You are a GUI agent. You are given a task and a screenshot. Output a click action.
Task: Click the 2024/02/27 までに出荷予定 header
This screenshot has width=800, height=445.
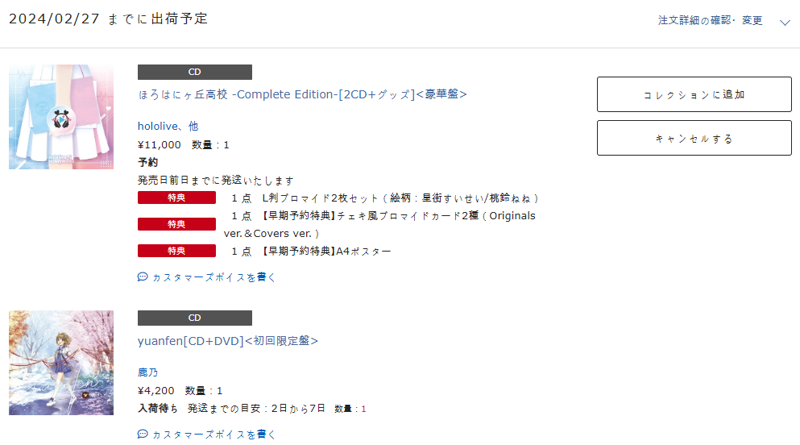[x=108, y=19]
